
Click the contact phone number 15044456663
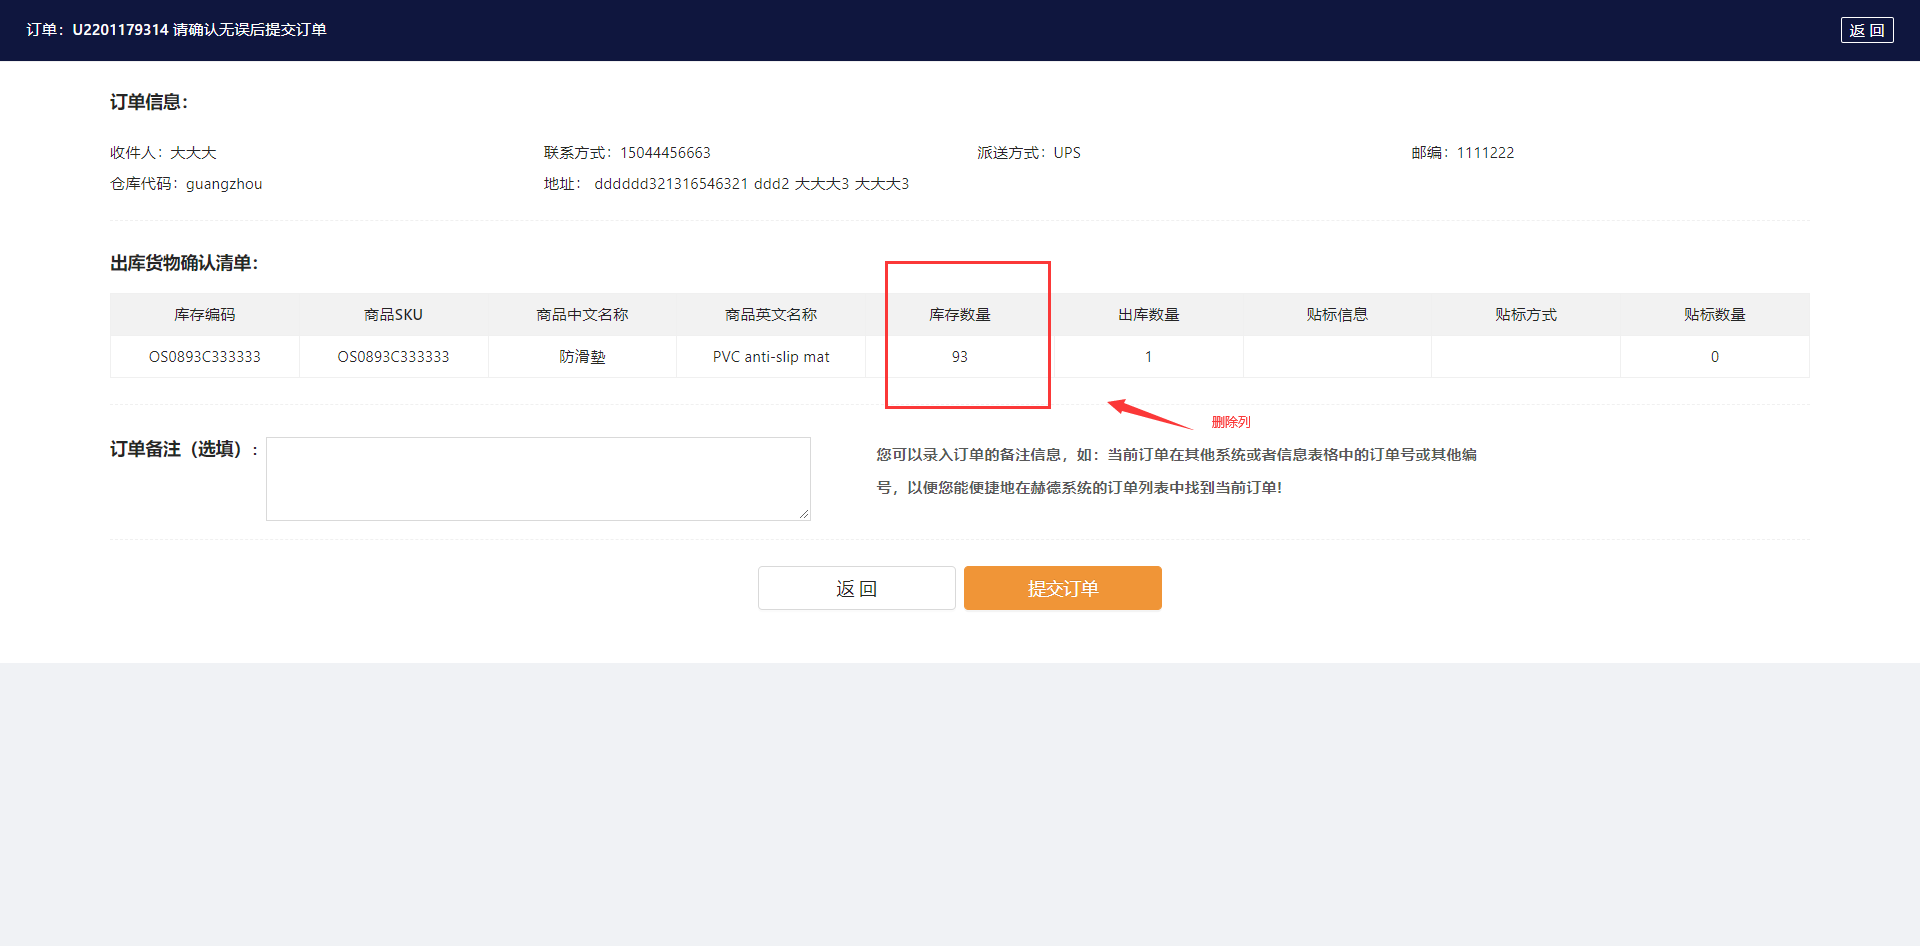(x=665, y=153)
